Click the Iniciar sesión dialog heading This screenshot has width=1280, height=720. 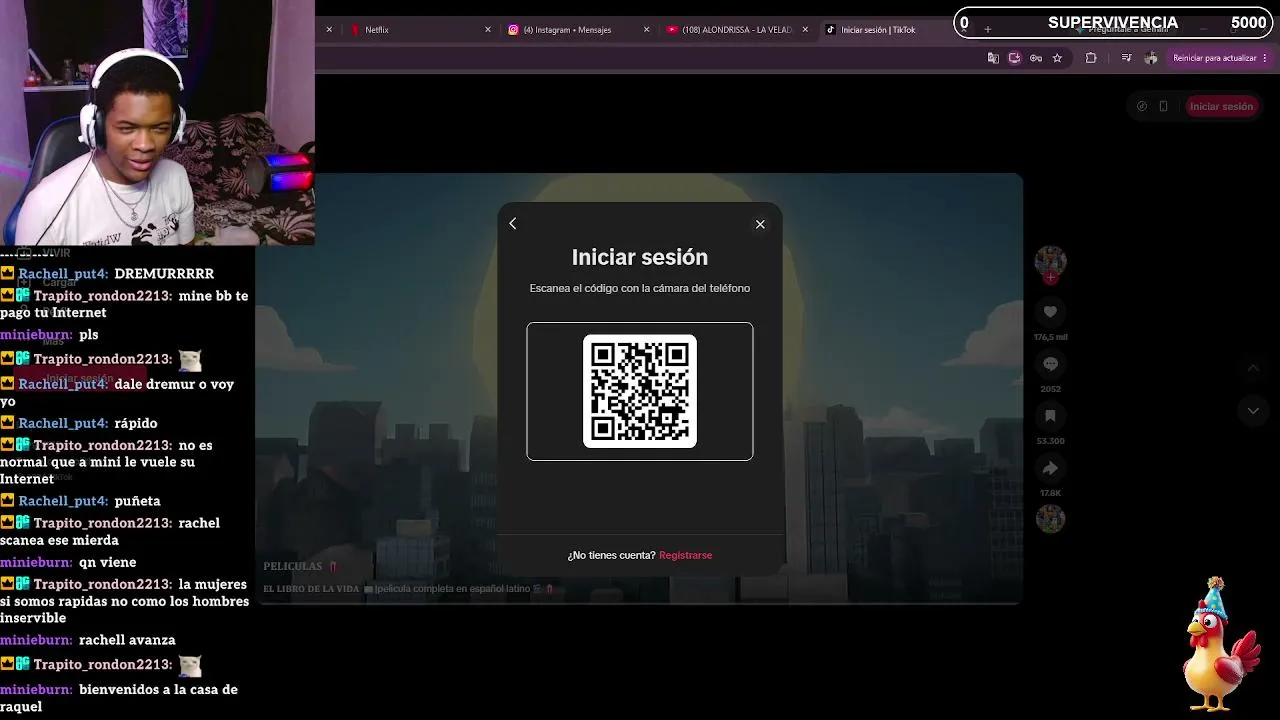pos(640,257)
